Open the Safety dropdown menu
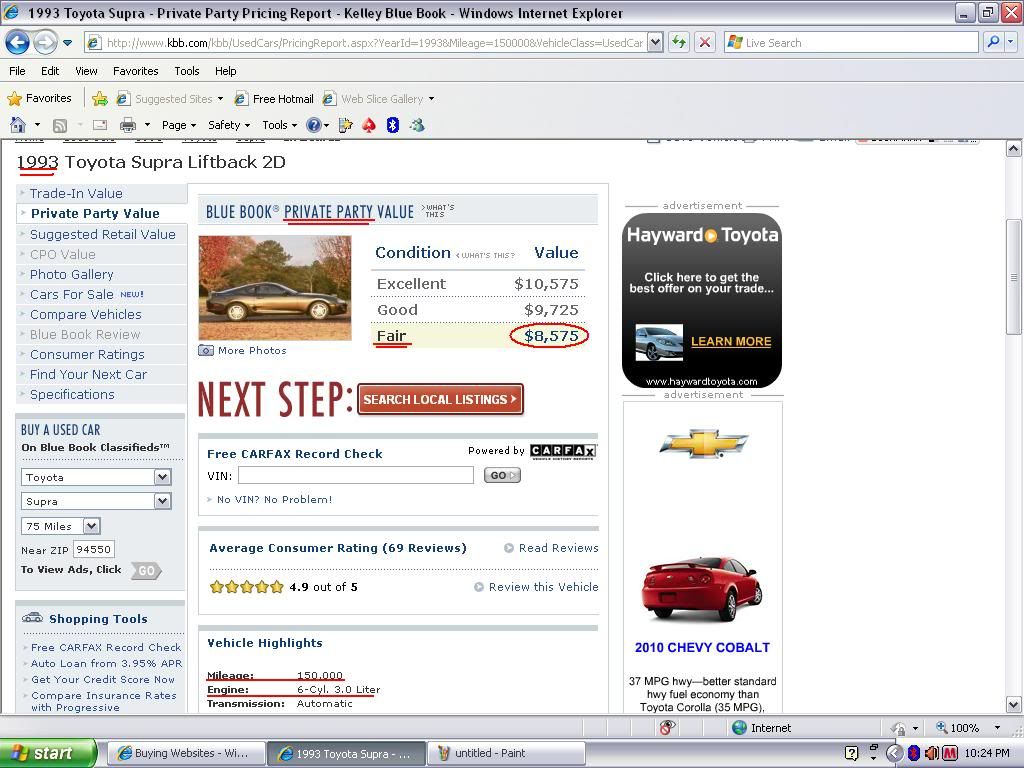Image resolution: width=1024 pixels, height=768 pixels. pos(229,125)
